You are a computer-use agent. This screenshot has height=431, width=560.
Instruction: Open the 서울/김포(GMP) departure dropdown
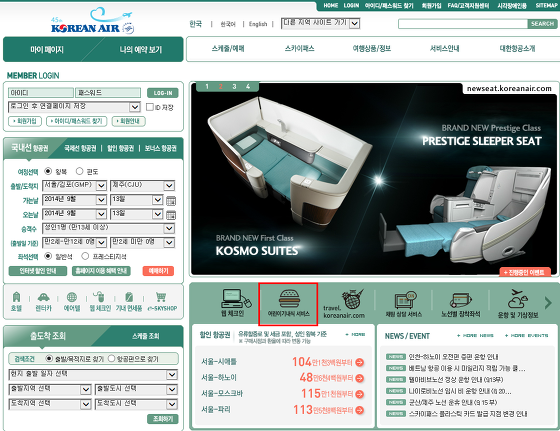pyautogui.click(x=74, y=186)
